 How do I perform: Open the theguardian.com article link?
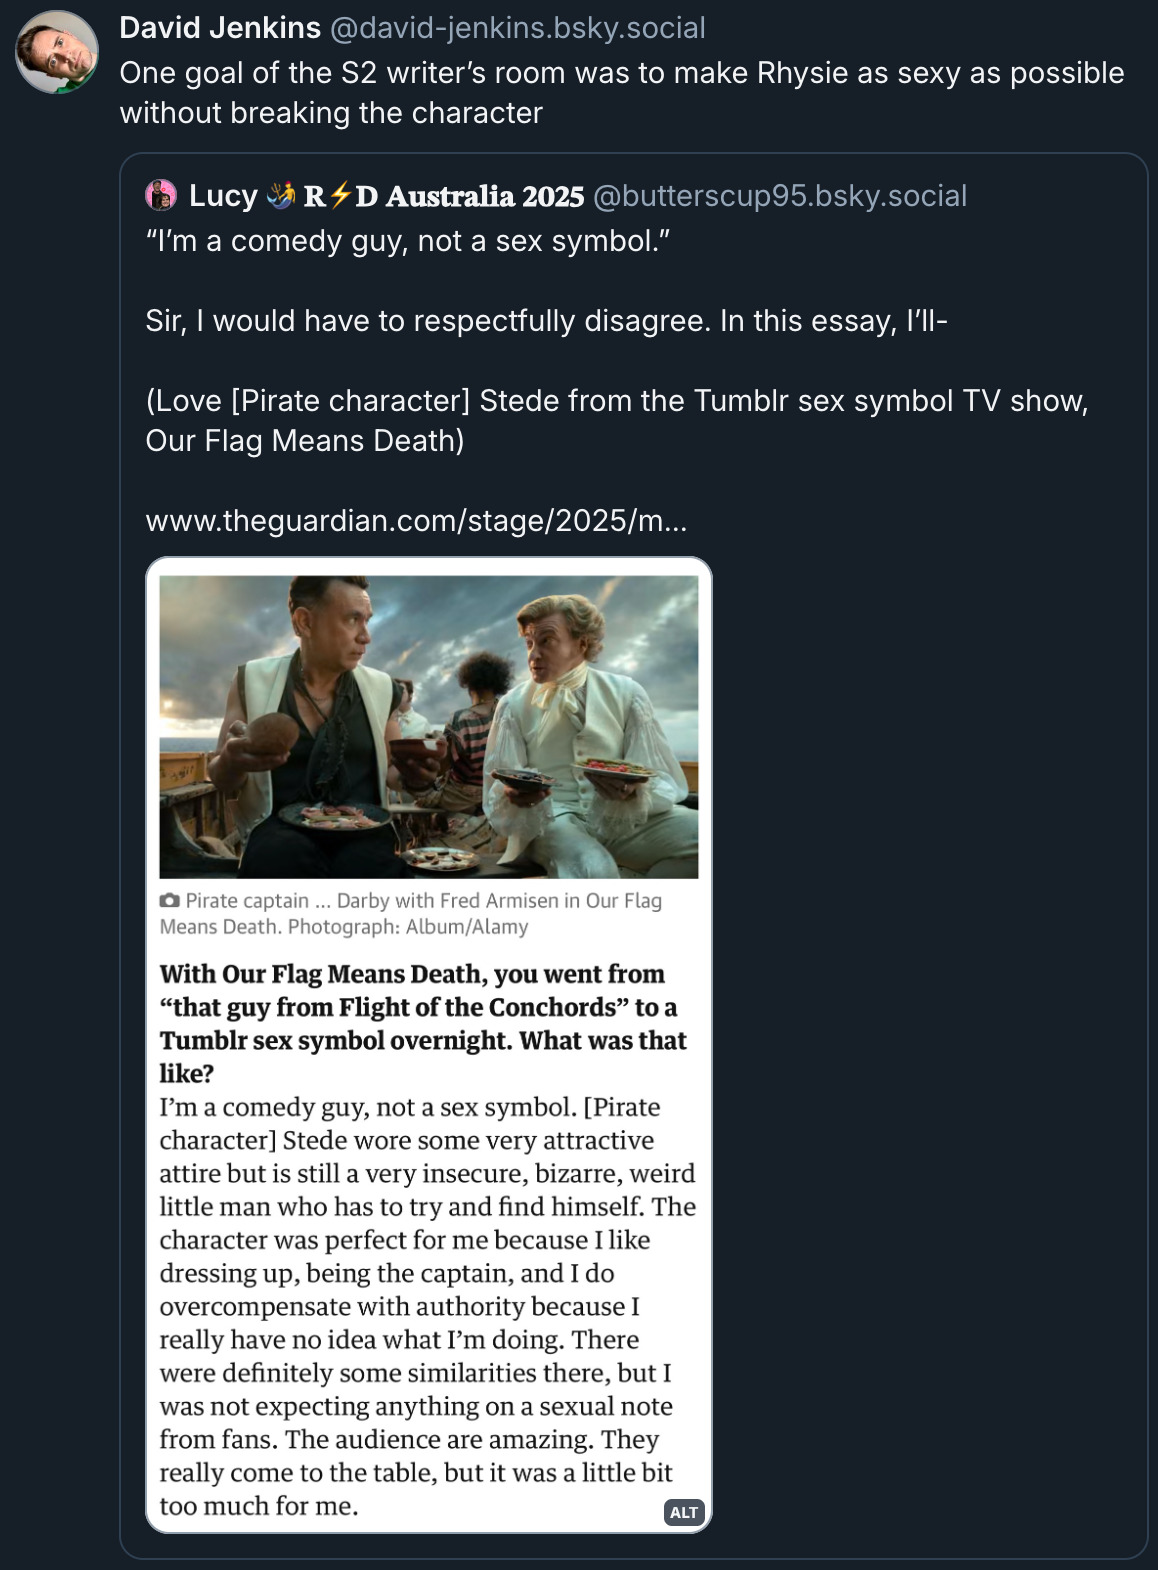point(416,520)
